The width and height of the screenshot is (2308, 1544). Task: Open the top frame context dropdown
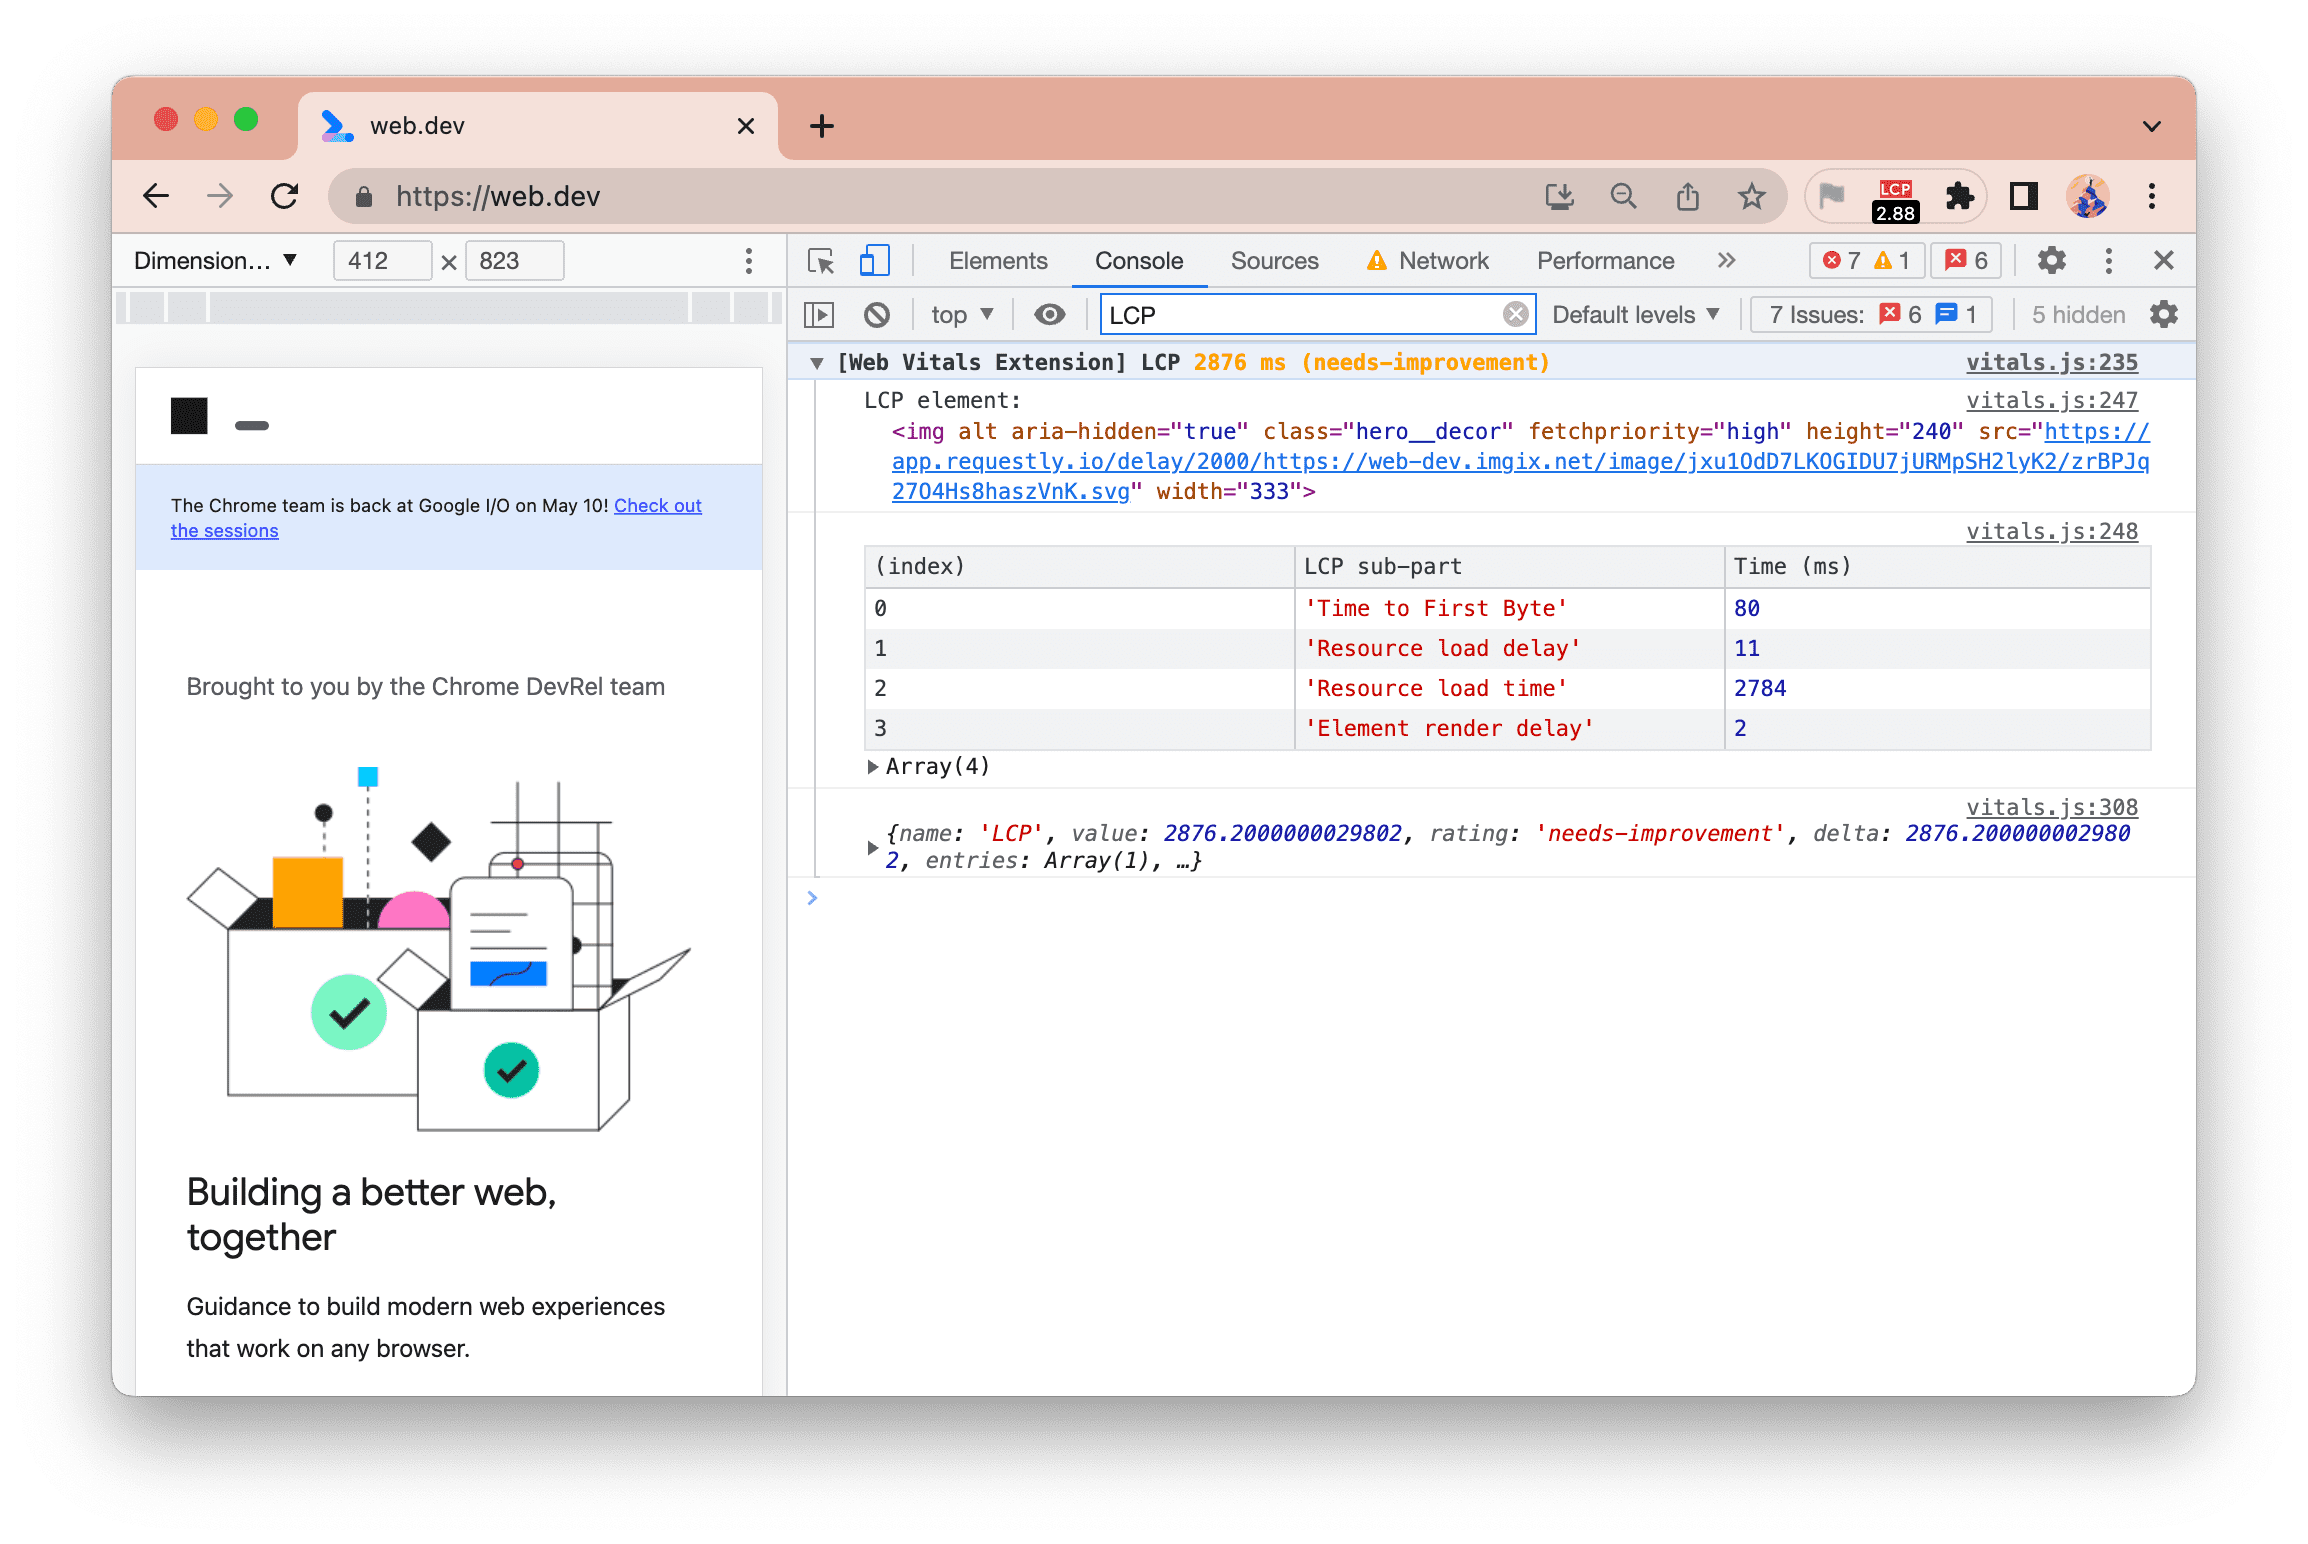[x=961, y=314]
